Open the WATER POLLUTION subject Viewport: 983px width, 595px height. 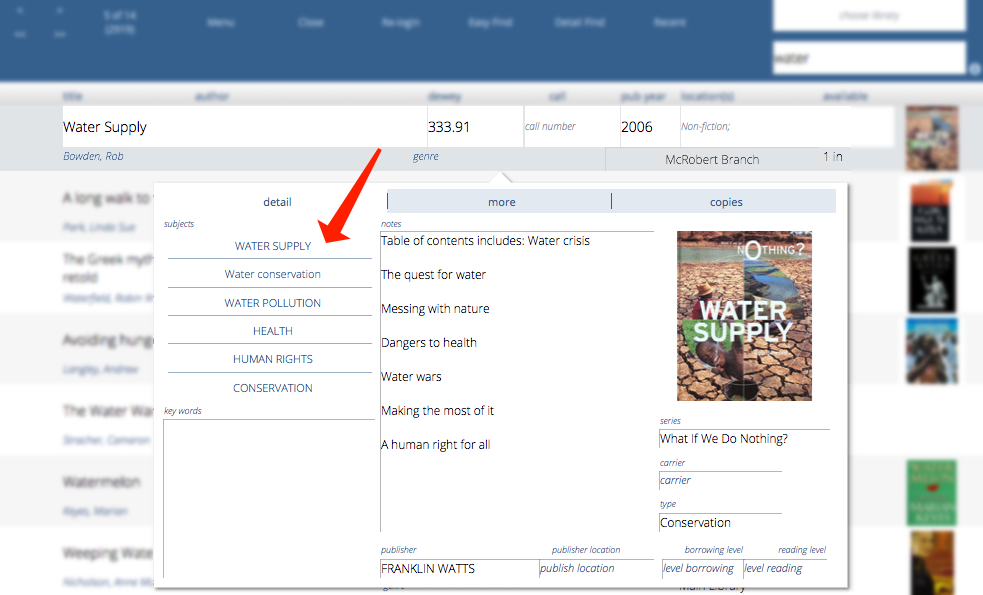(x=273, y=303)
